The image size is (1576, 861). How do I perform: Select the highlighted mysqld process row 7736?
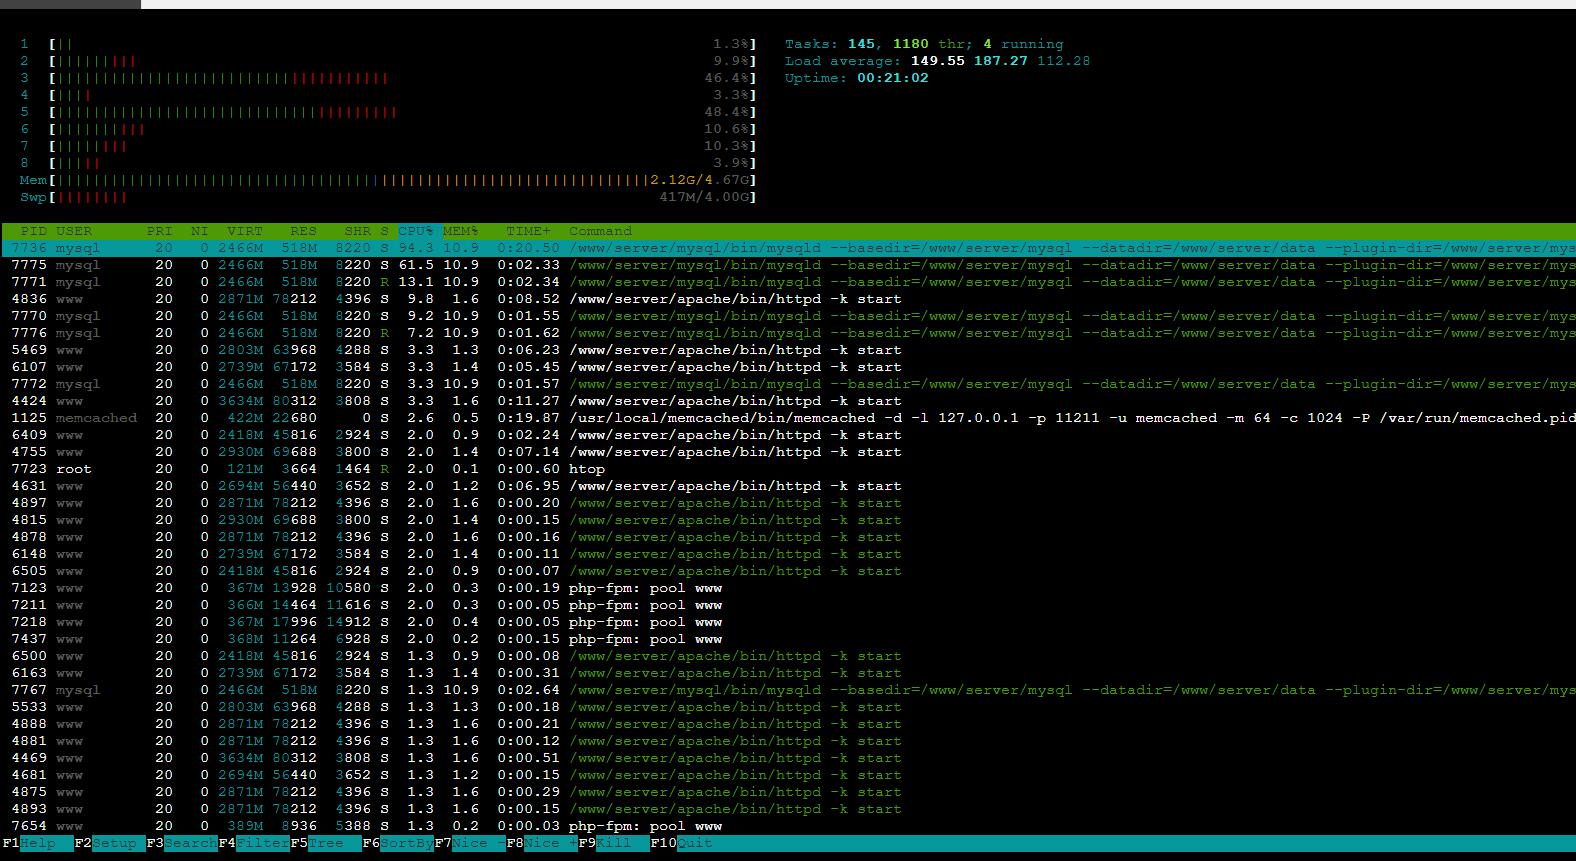tap(788, 248)
